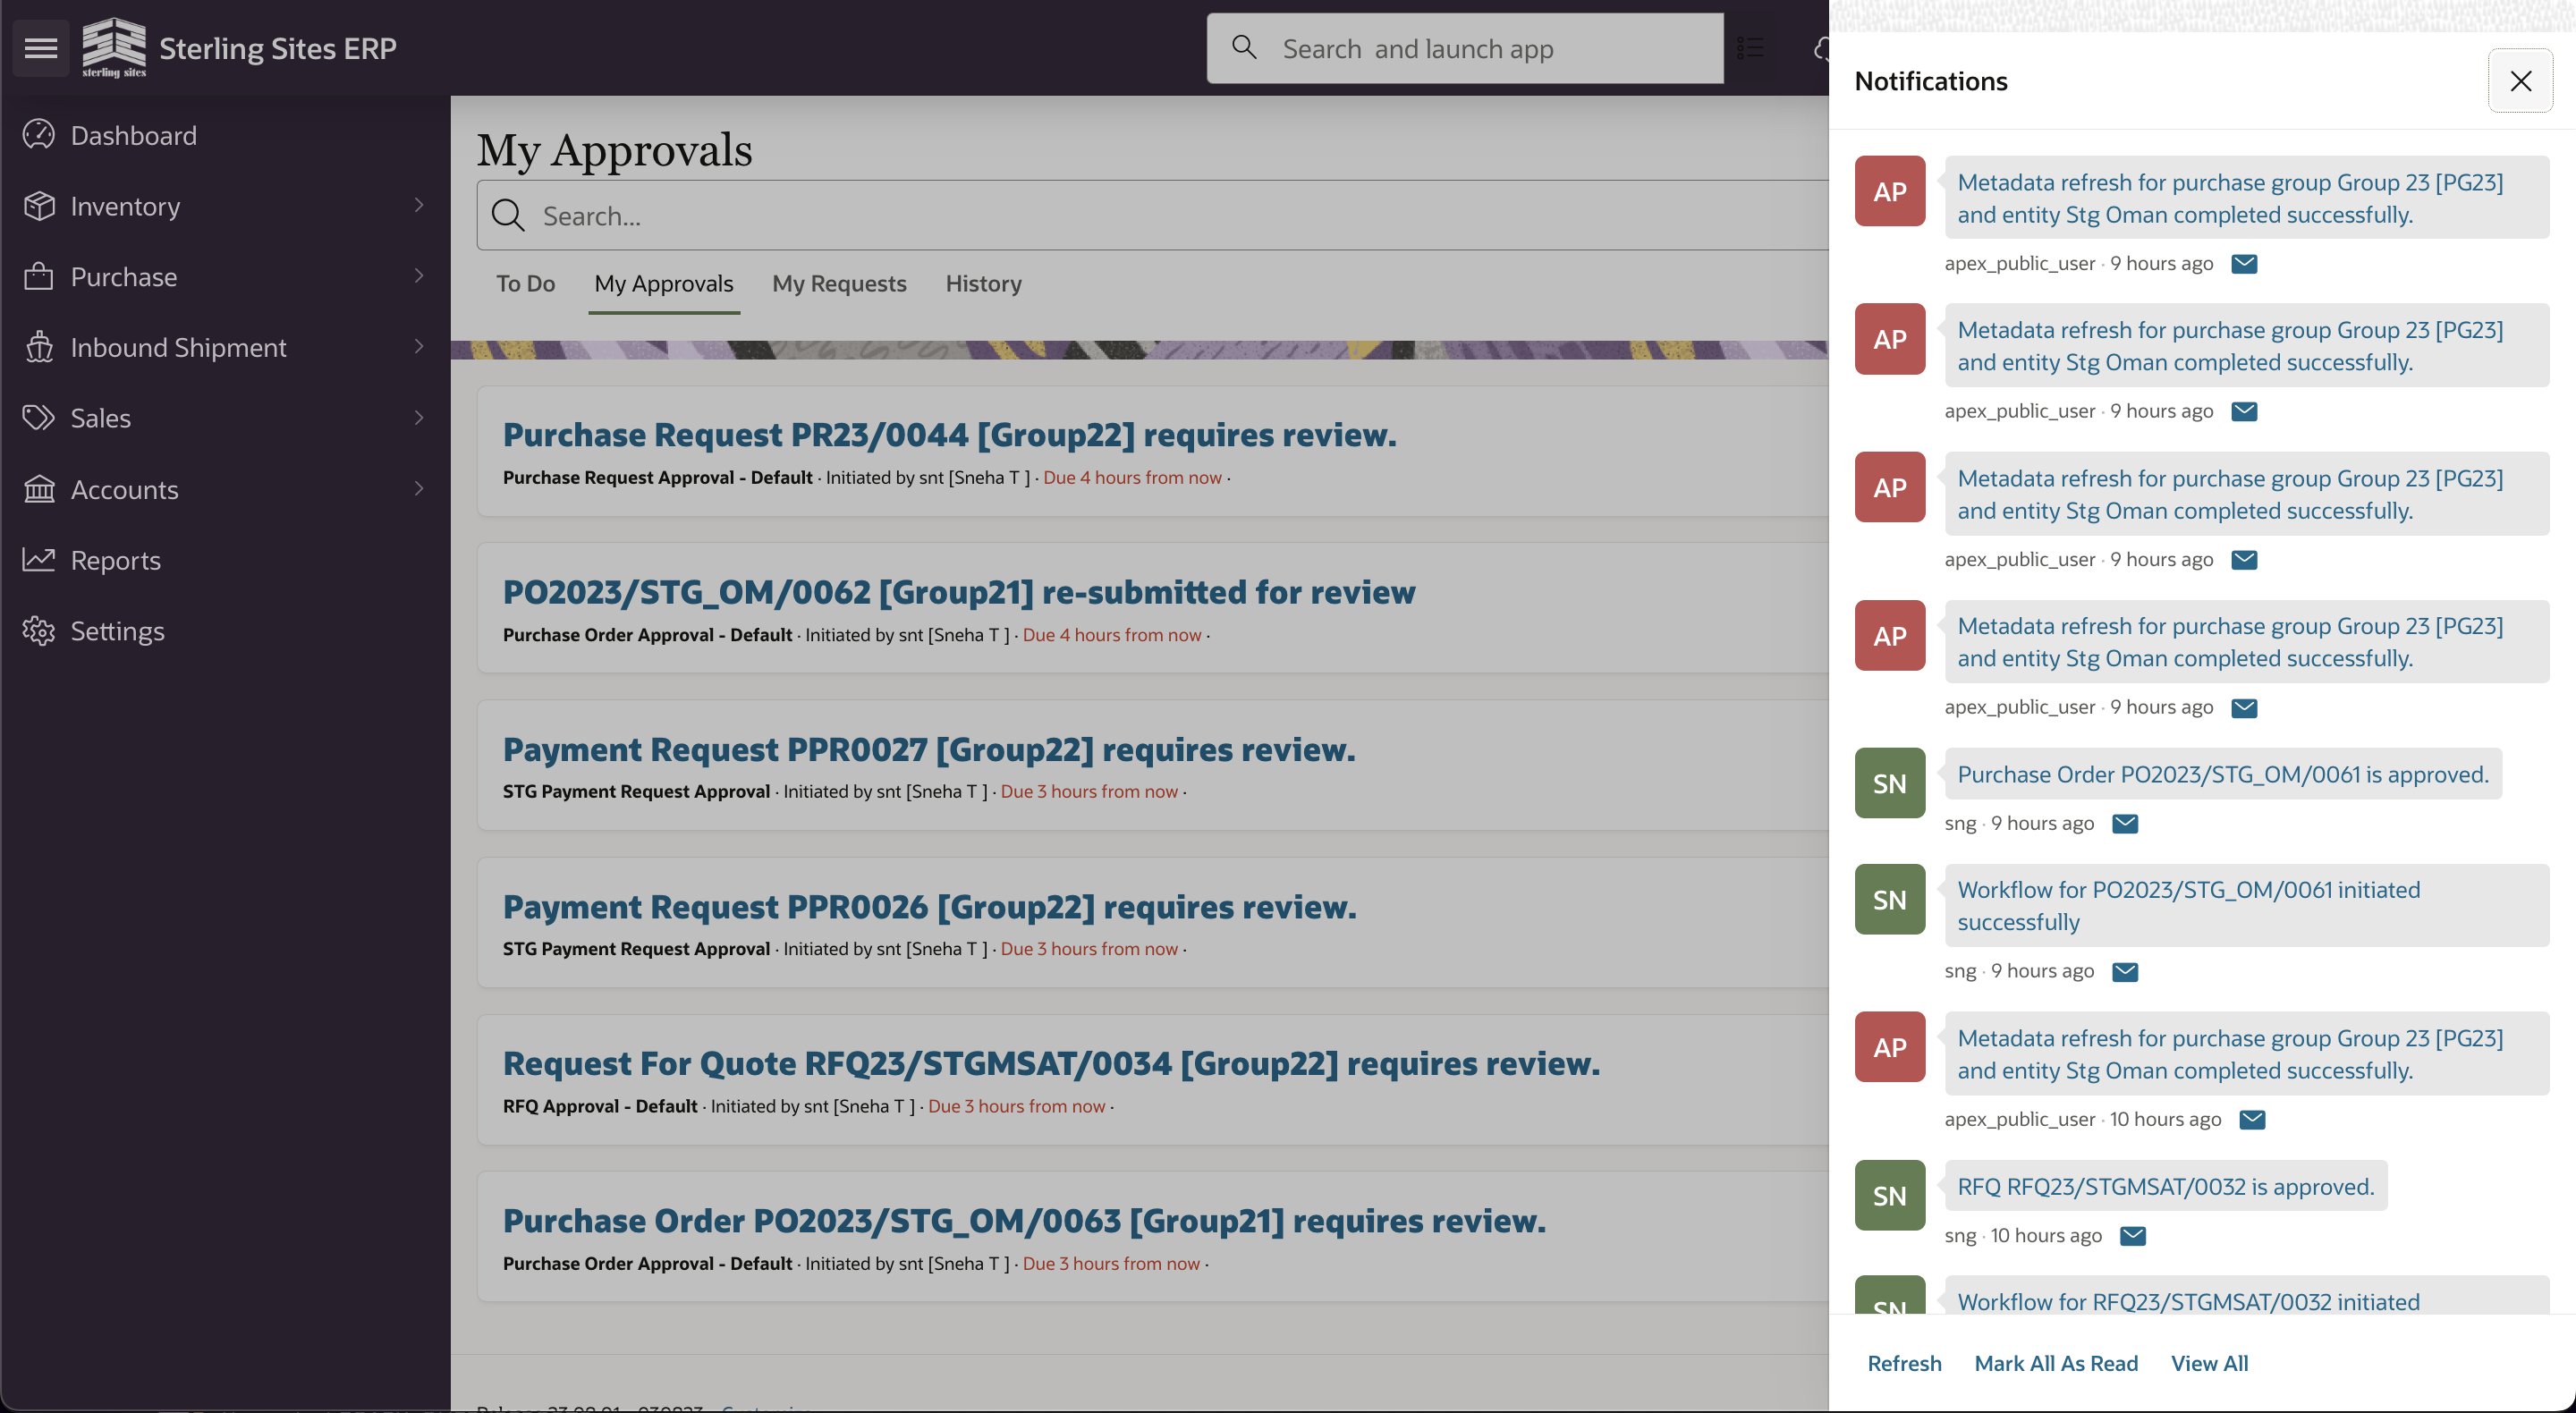Open Dashboard from the sidebar
Viewport: 2576px width, 1413px height.
point(133,135)
